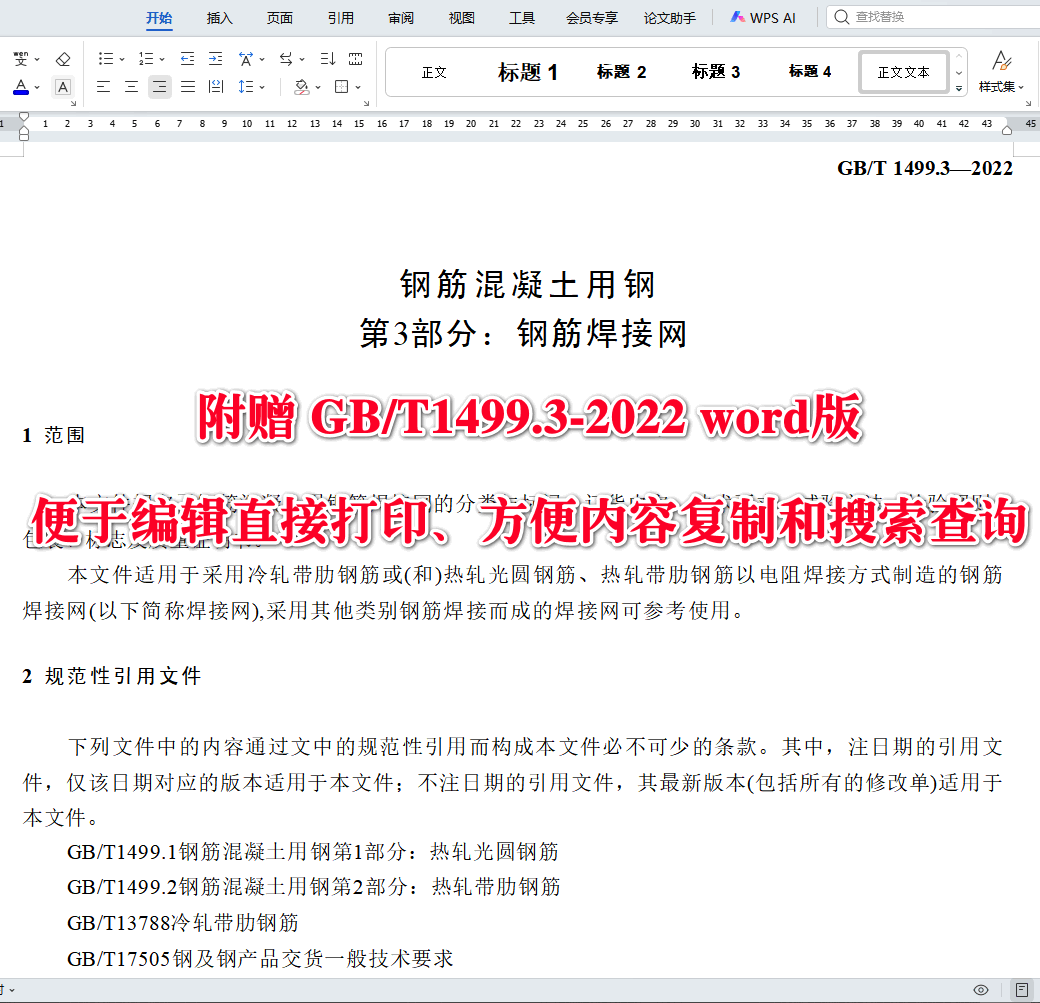The width and height of the screenshot is (1040, 1003).
Task: Expand the font color dropdown arrow
Action: pyautogui.click(x=37, y=87)
